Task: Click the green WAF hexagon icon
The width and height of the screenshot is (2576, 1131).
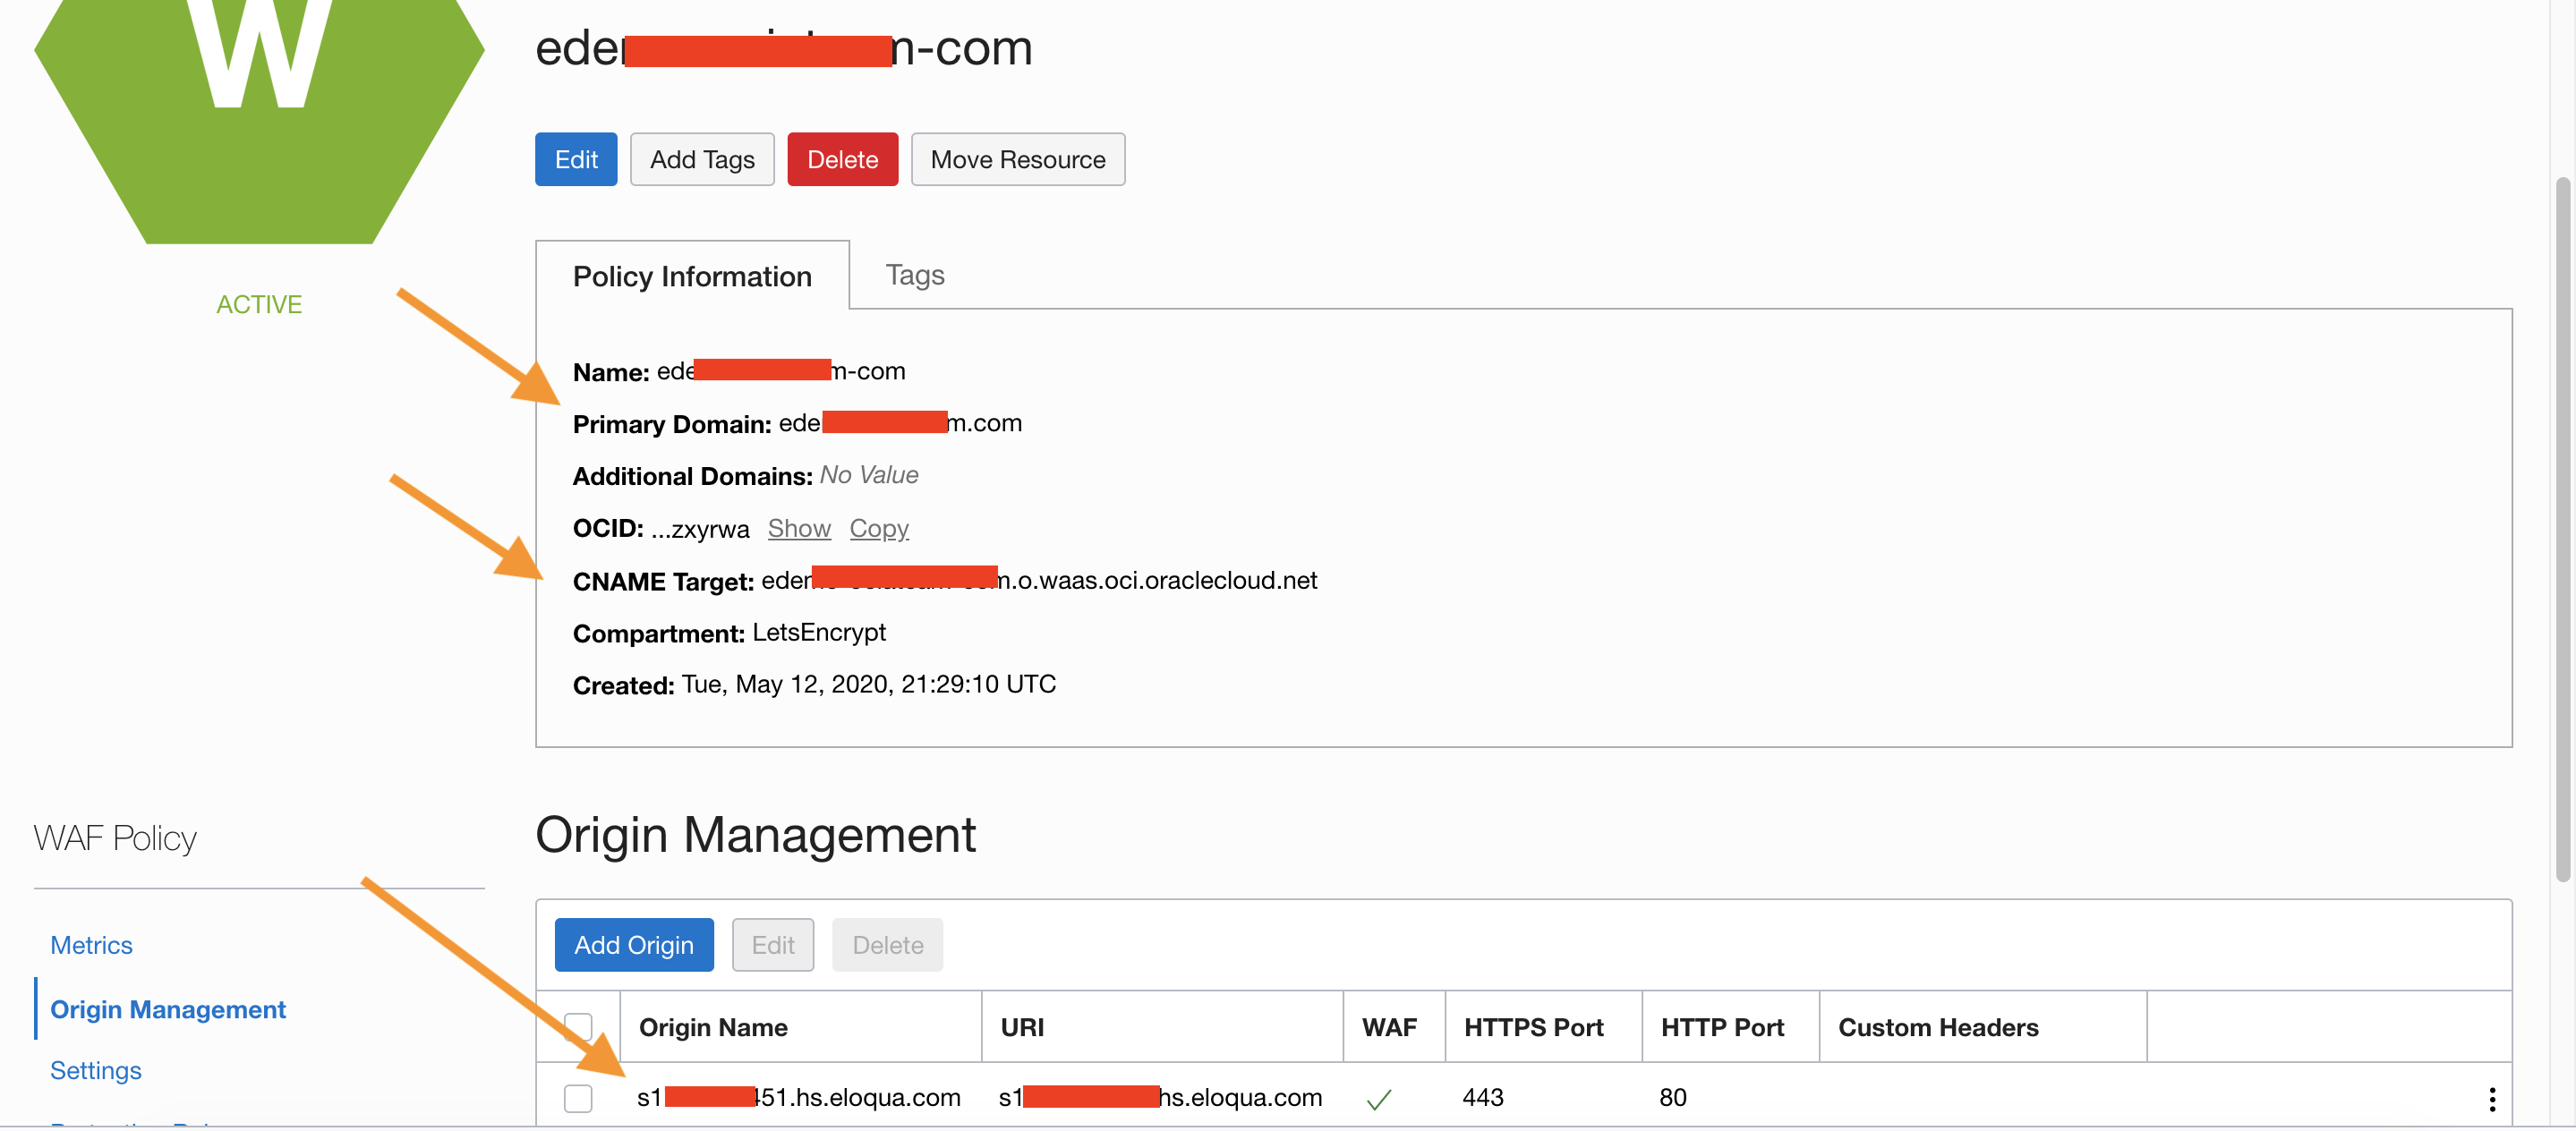Action: [x=258, y=110]
